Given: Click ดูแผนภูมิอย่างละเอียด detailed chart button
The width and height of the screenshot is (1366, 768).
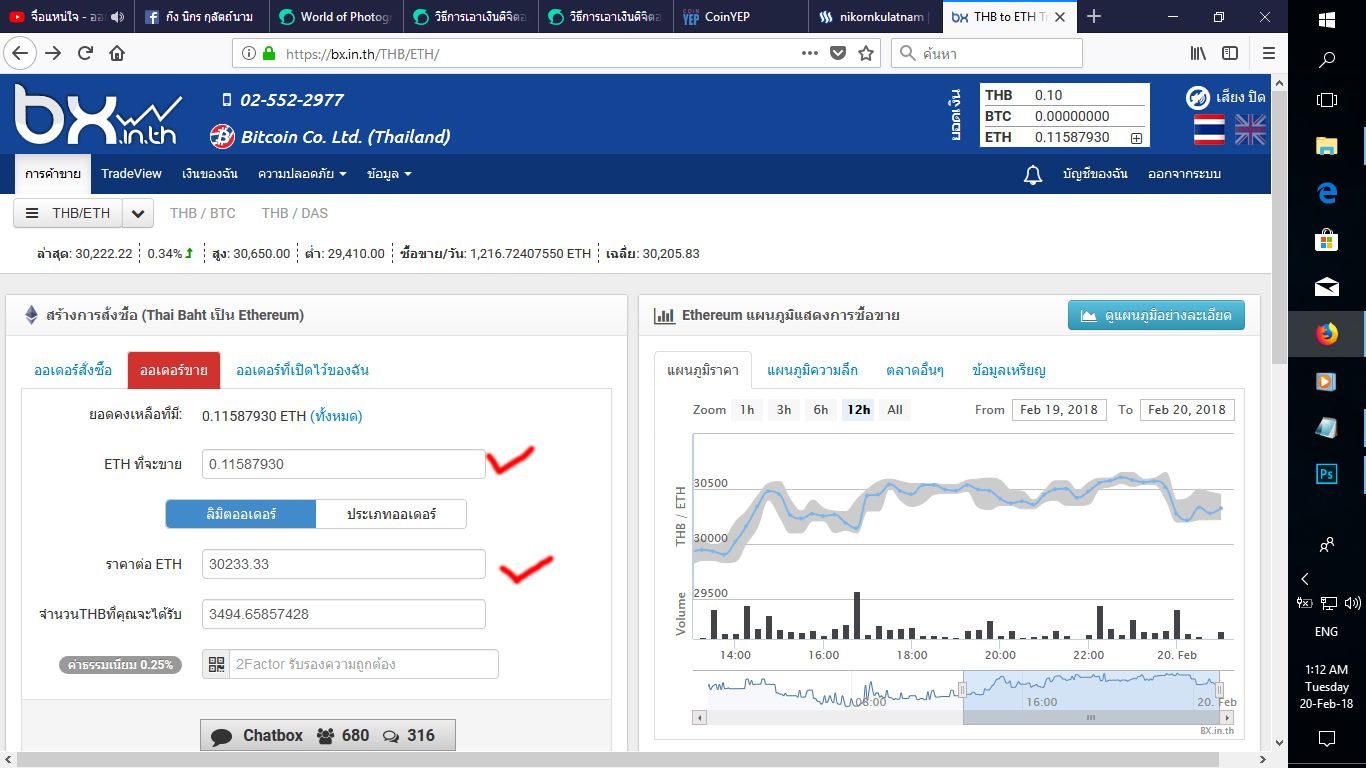Looking at the screenshot, I should coord(1156,315).
